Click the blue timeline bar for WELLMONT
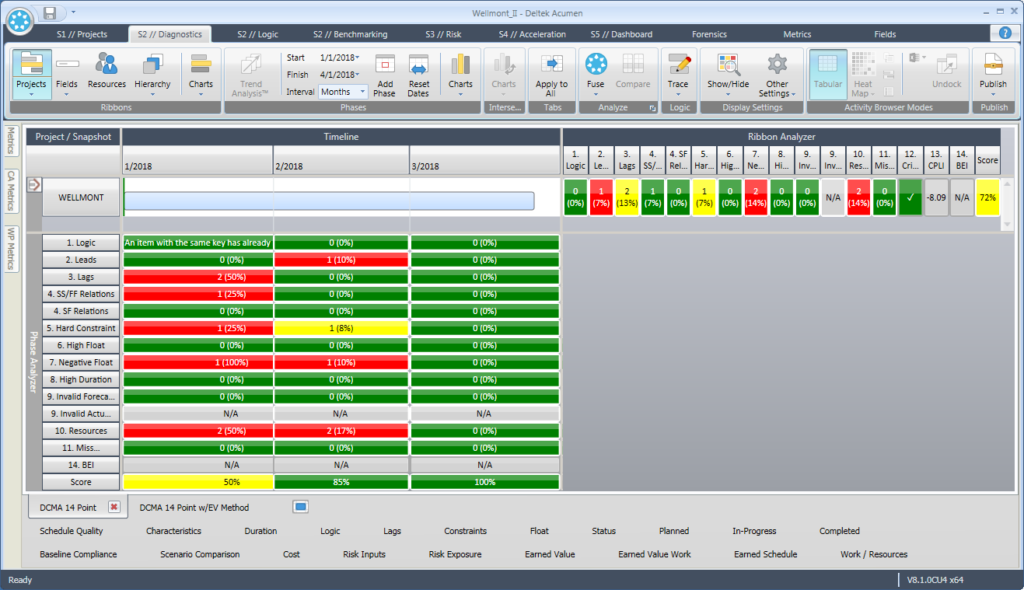1024x590 pixels. 330,198
